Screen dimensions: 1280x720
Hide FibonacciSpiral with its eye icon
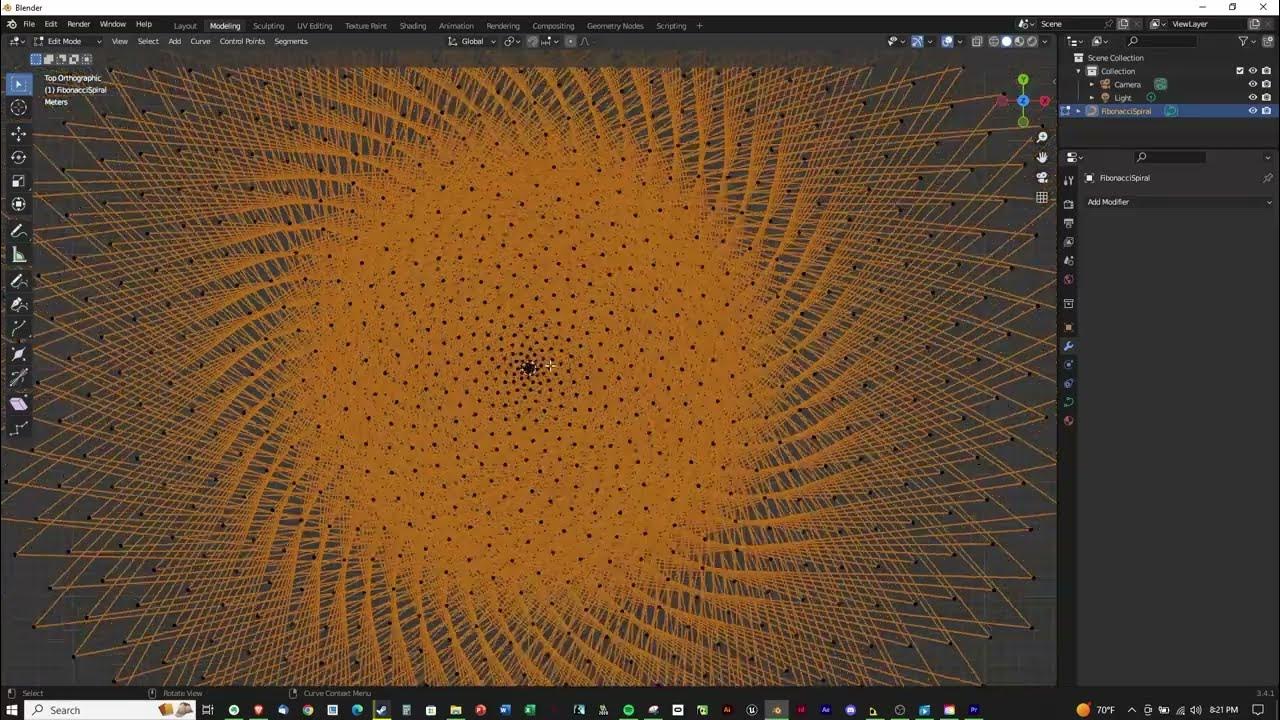[1253, 111]
